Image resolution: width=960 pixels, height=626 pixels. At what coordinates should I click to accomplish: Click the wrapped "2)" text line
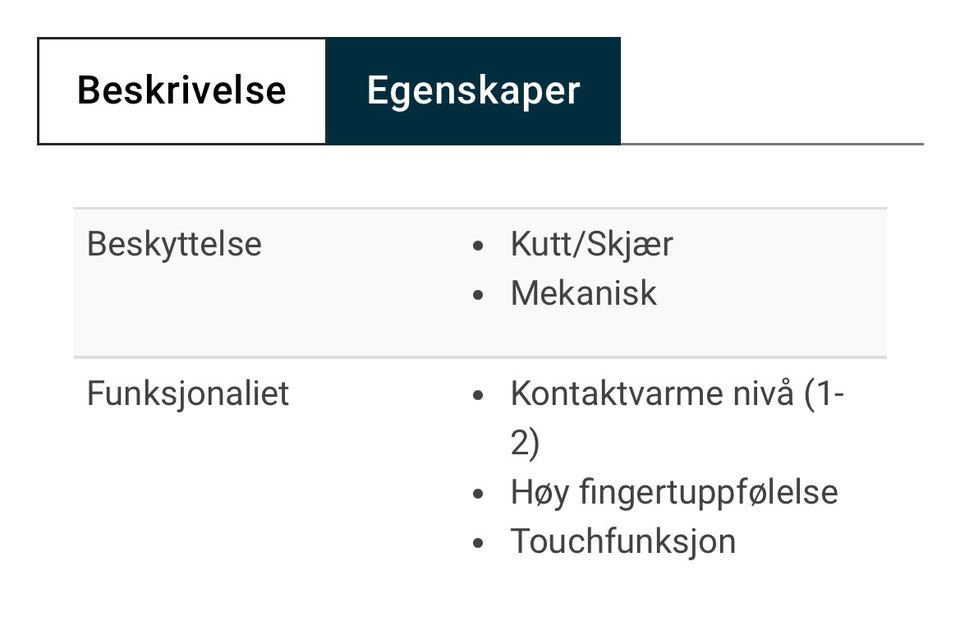[525, 442]
